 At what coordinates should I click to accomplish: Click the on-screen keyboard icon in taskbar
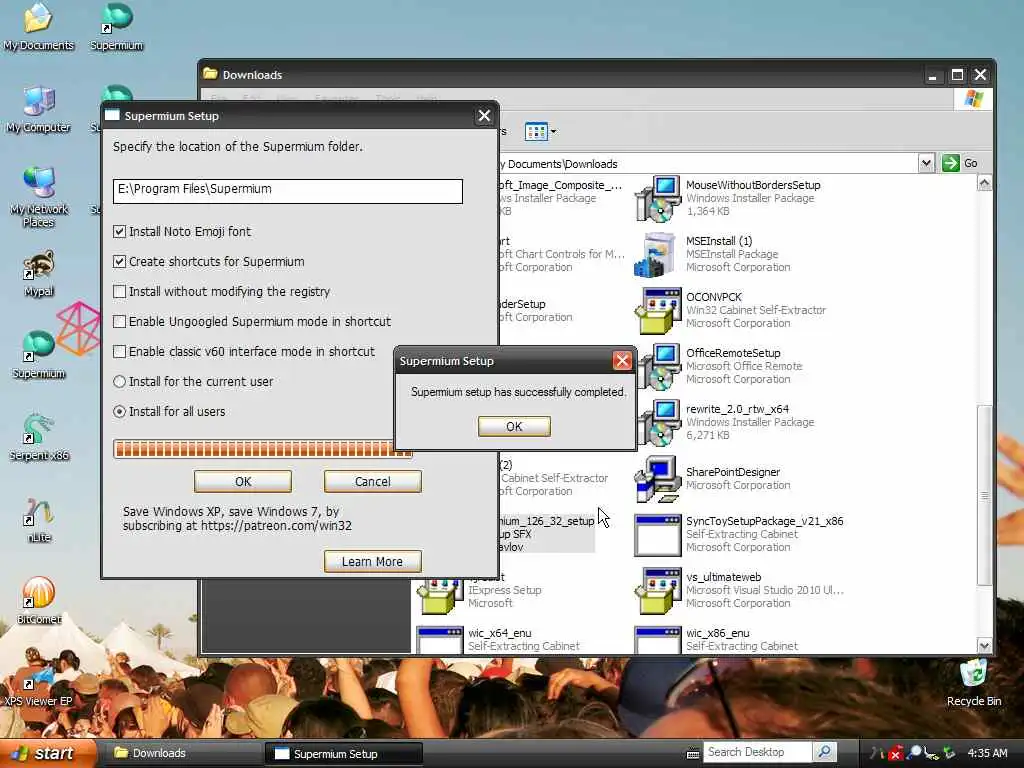693,754
